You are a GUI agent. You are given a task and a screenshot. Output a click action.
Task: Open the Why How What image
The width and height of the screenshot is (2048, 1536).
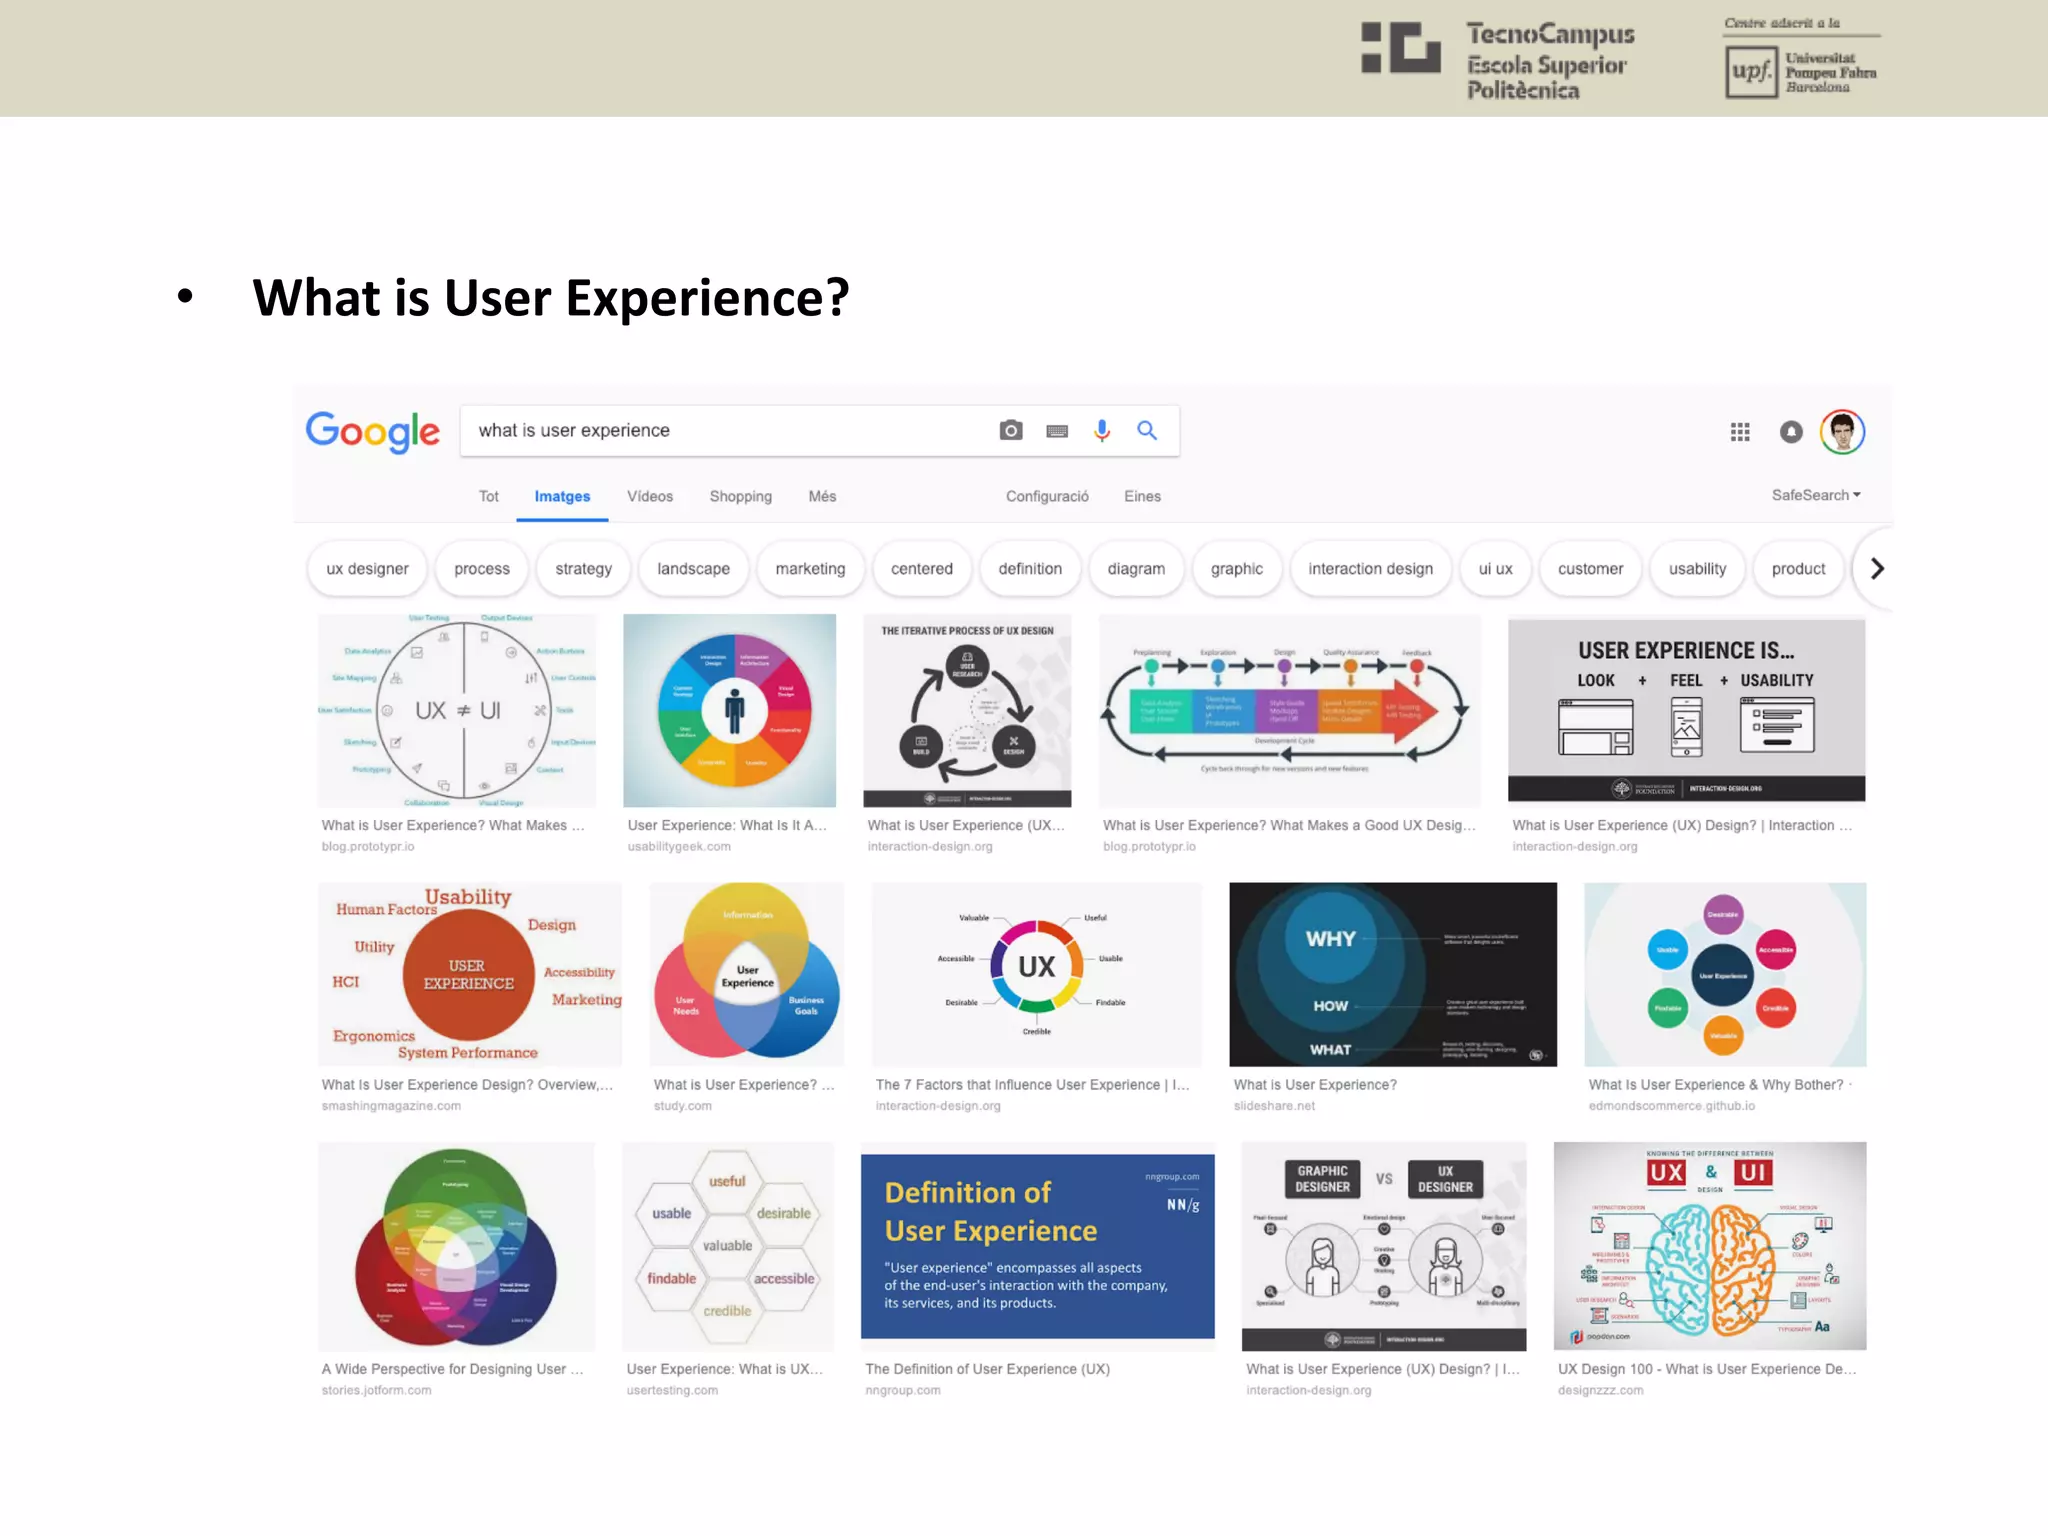tap(1393, 974)
